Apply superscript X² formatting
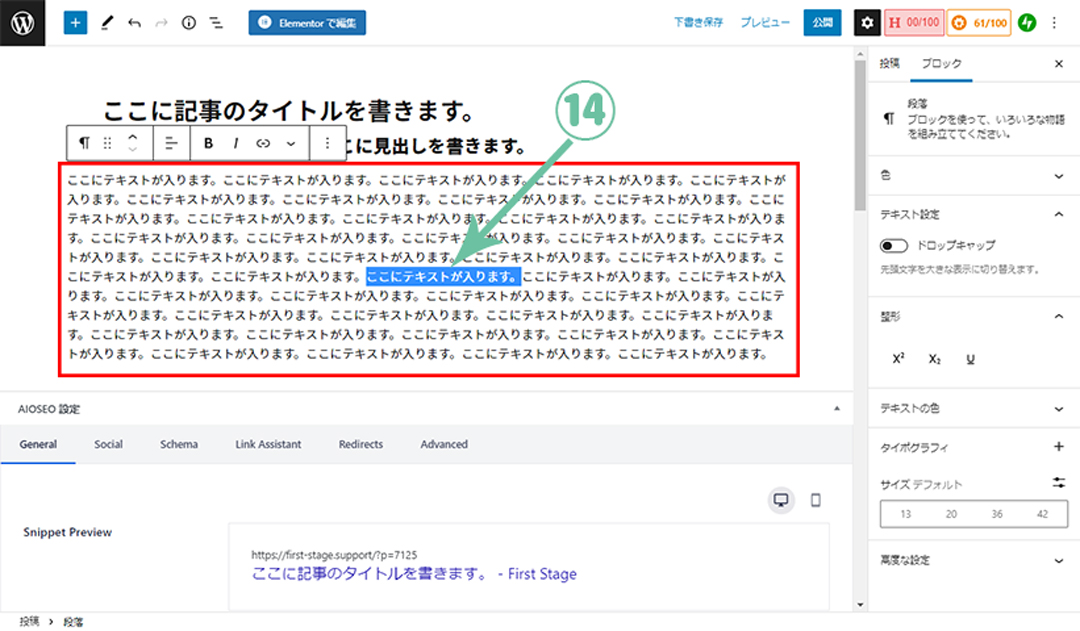1080x631 pixels. click(x=898, y=358)
